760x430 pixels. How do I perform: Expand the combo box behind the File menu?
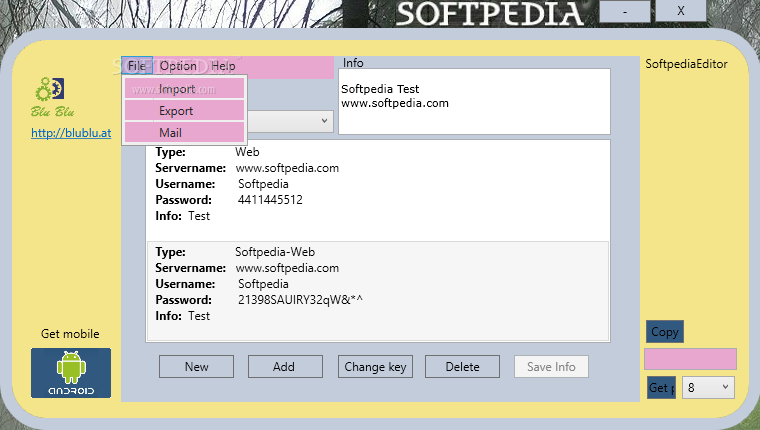[324, 121]
